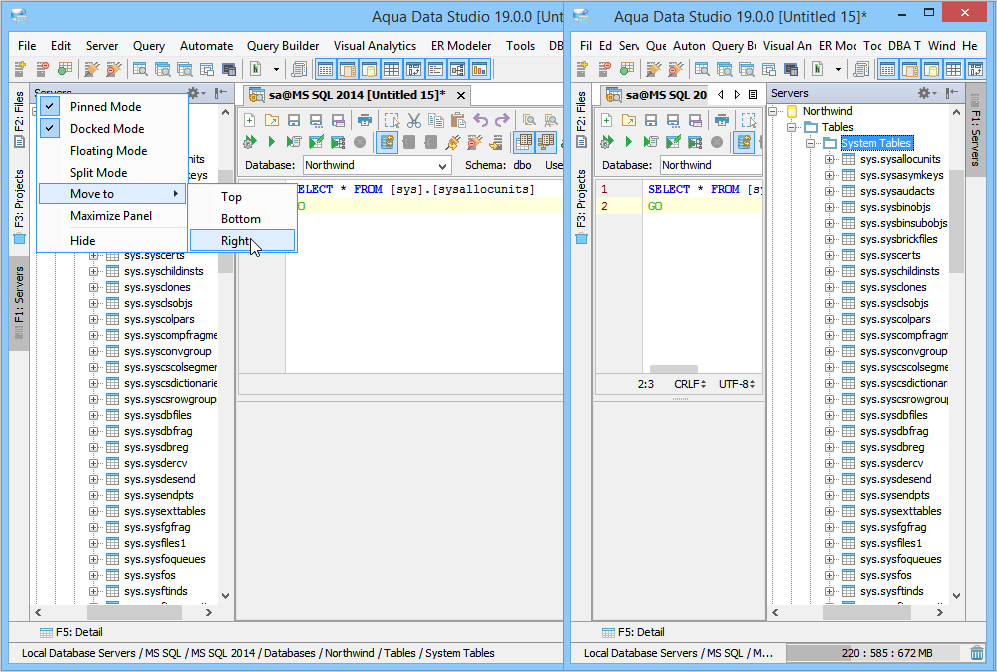Collapse the Tables node in right Servers tree
Image resolution: width=997 pixels, height=672 pixels.
pyautogui.click(x=792, y=127)
